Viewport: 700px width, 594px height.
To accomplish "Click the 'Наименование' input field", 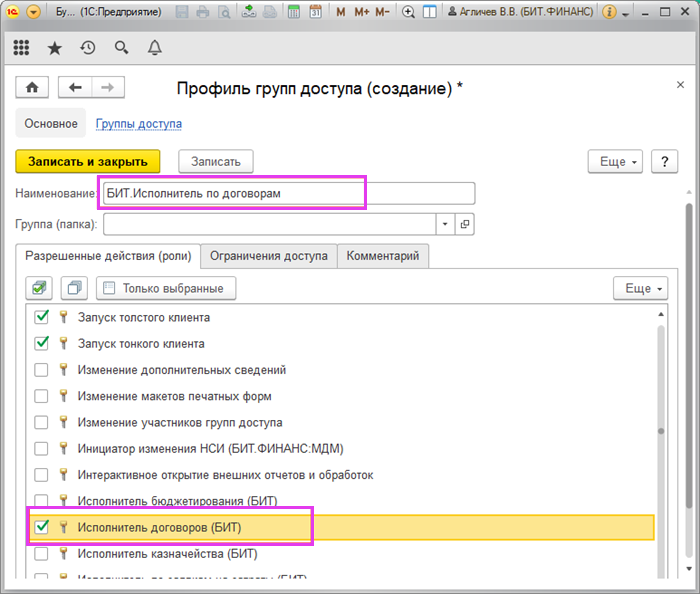I will tap(287, 193).
